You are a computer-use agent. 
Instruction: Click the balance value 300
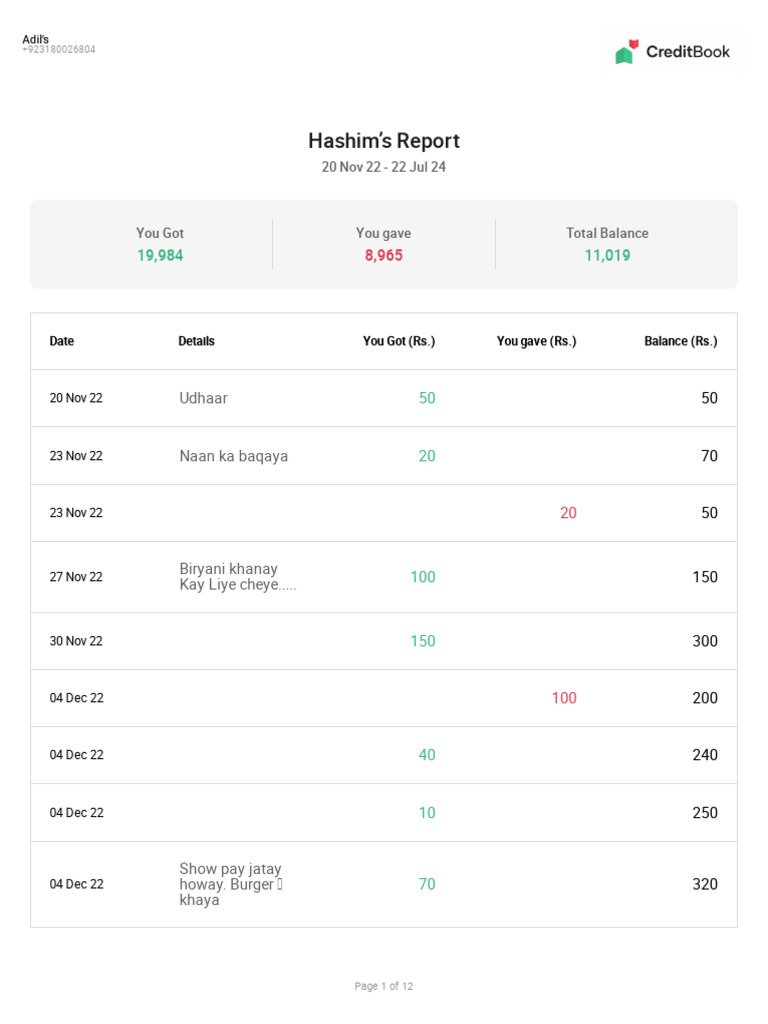(705, 641)
